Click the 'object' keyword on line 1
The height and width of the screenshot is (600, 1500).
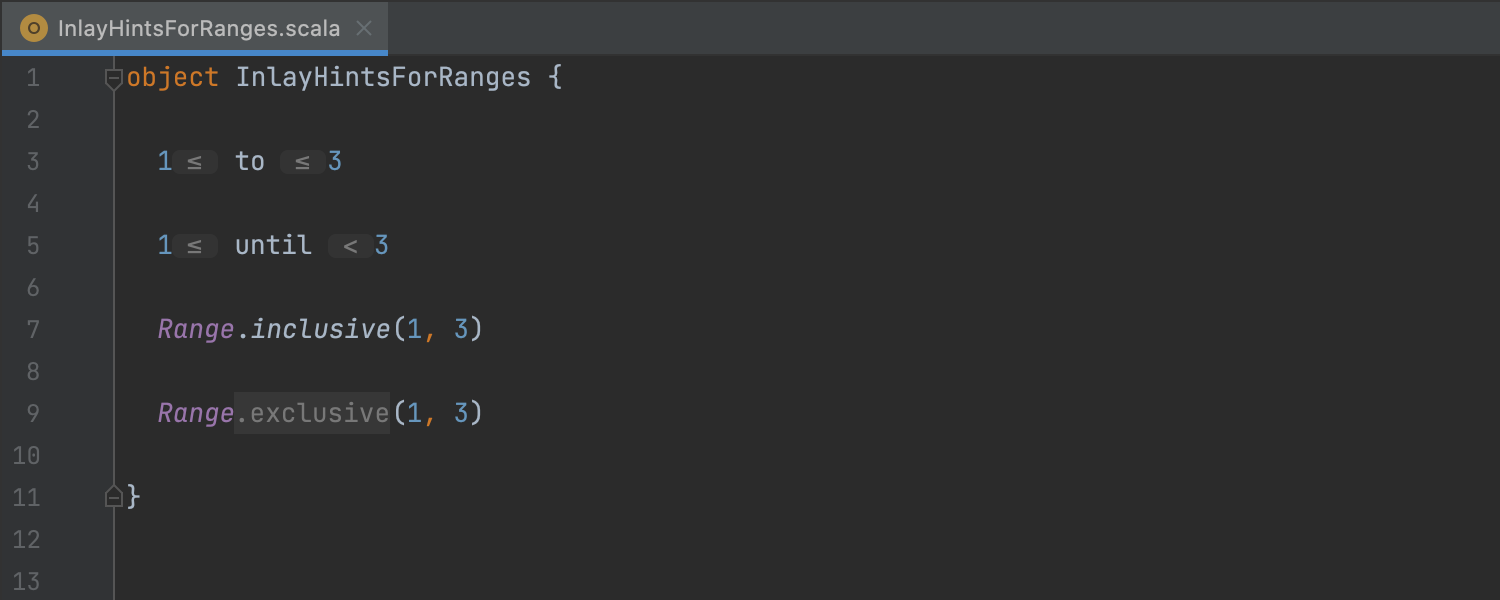click(173, 78)
